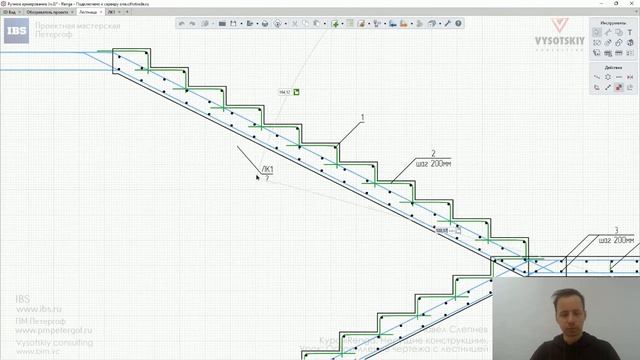Close the Лестница tab
Image resolution: width=640 pixels, height=360 pixels.
click(101, 12)
